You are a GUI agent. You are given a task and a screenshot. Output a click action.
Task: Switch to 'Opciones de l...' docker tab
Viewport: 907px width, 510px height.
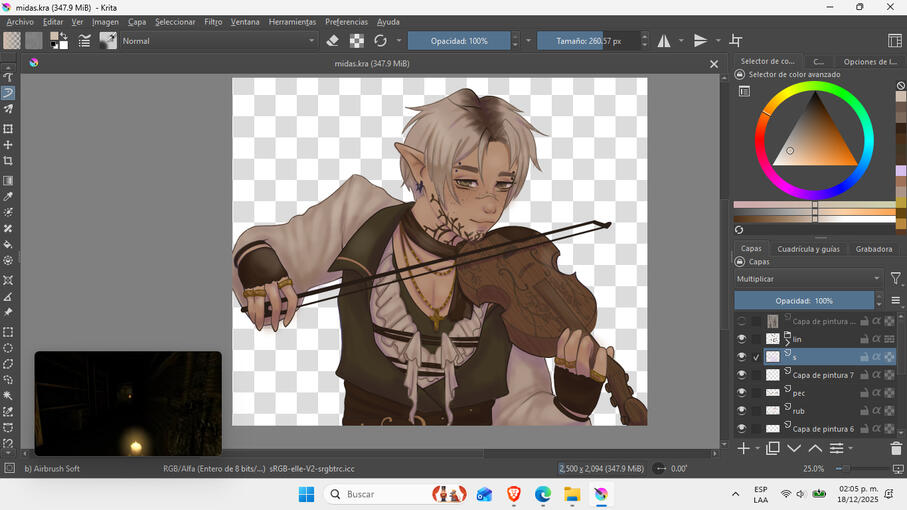point(870,61)
